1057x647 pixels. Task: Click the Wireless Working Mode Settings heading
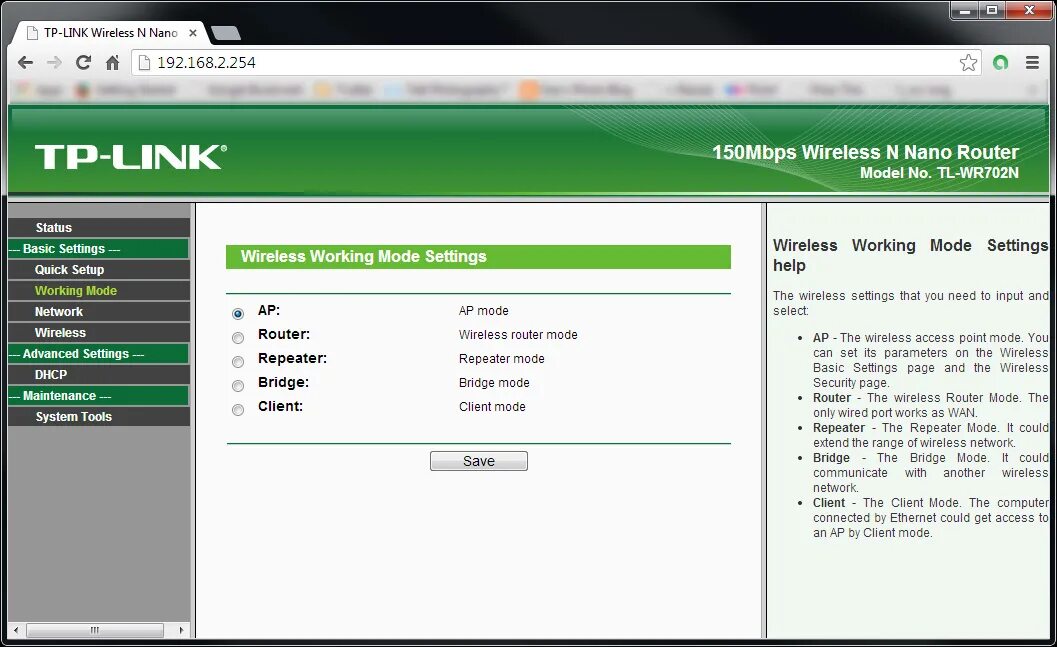[x=363, y=256]
